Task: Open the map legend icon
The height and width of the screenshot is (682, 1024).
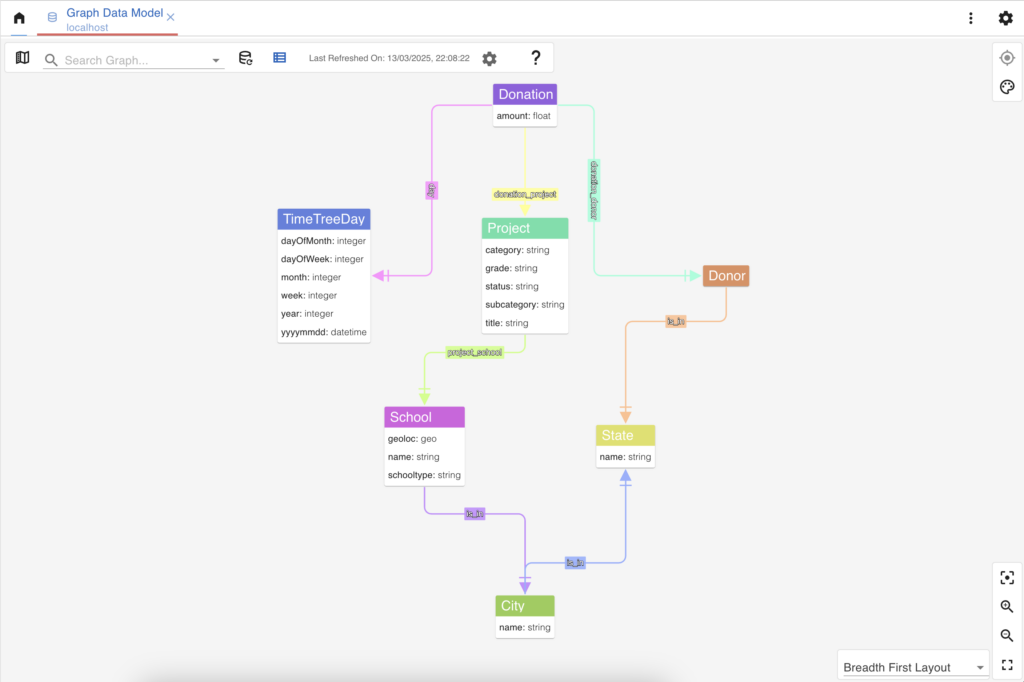Action: click(x=22, y=57)
